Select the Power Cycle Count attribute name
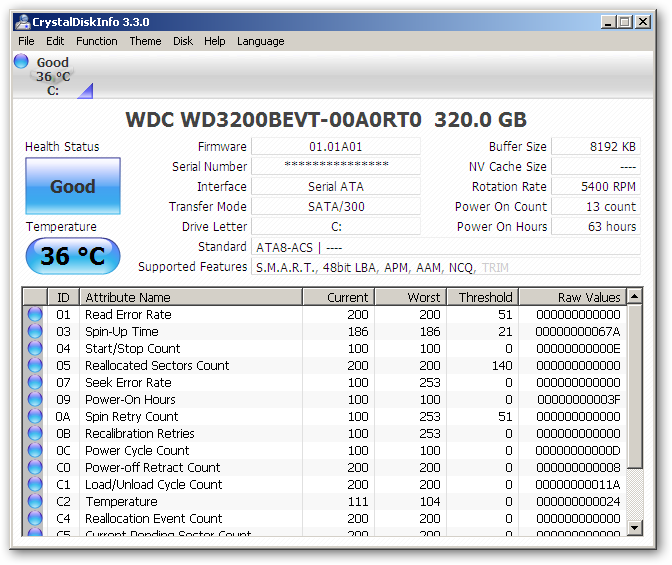This screenshot has width=672, height=565. pyautogui.click(x=137, y=451)
